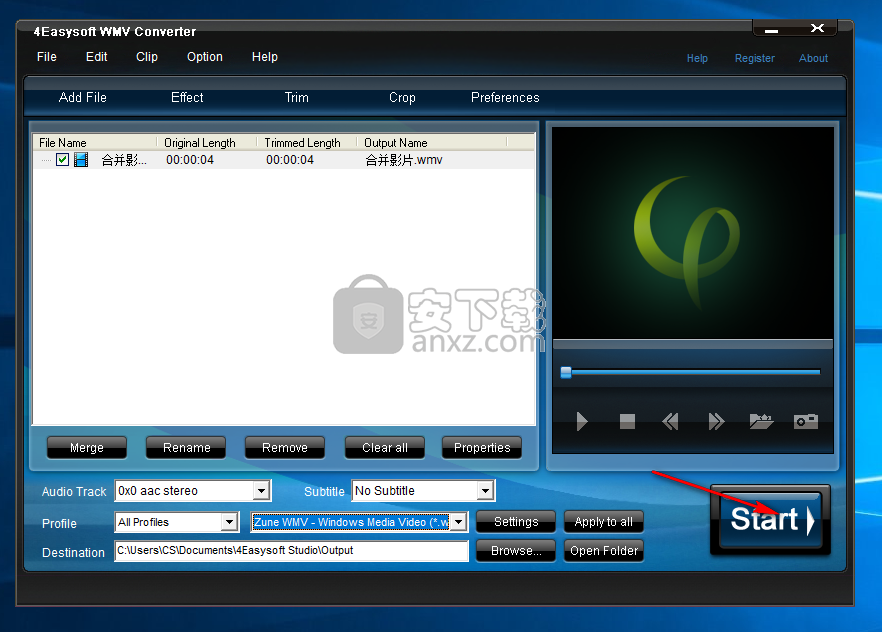Click the preview seek slider handle
This screenshot has height=632, width=882.
pos(566,372)
